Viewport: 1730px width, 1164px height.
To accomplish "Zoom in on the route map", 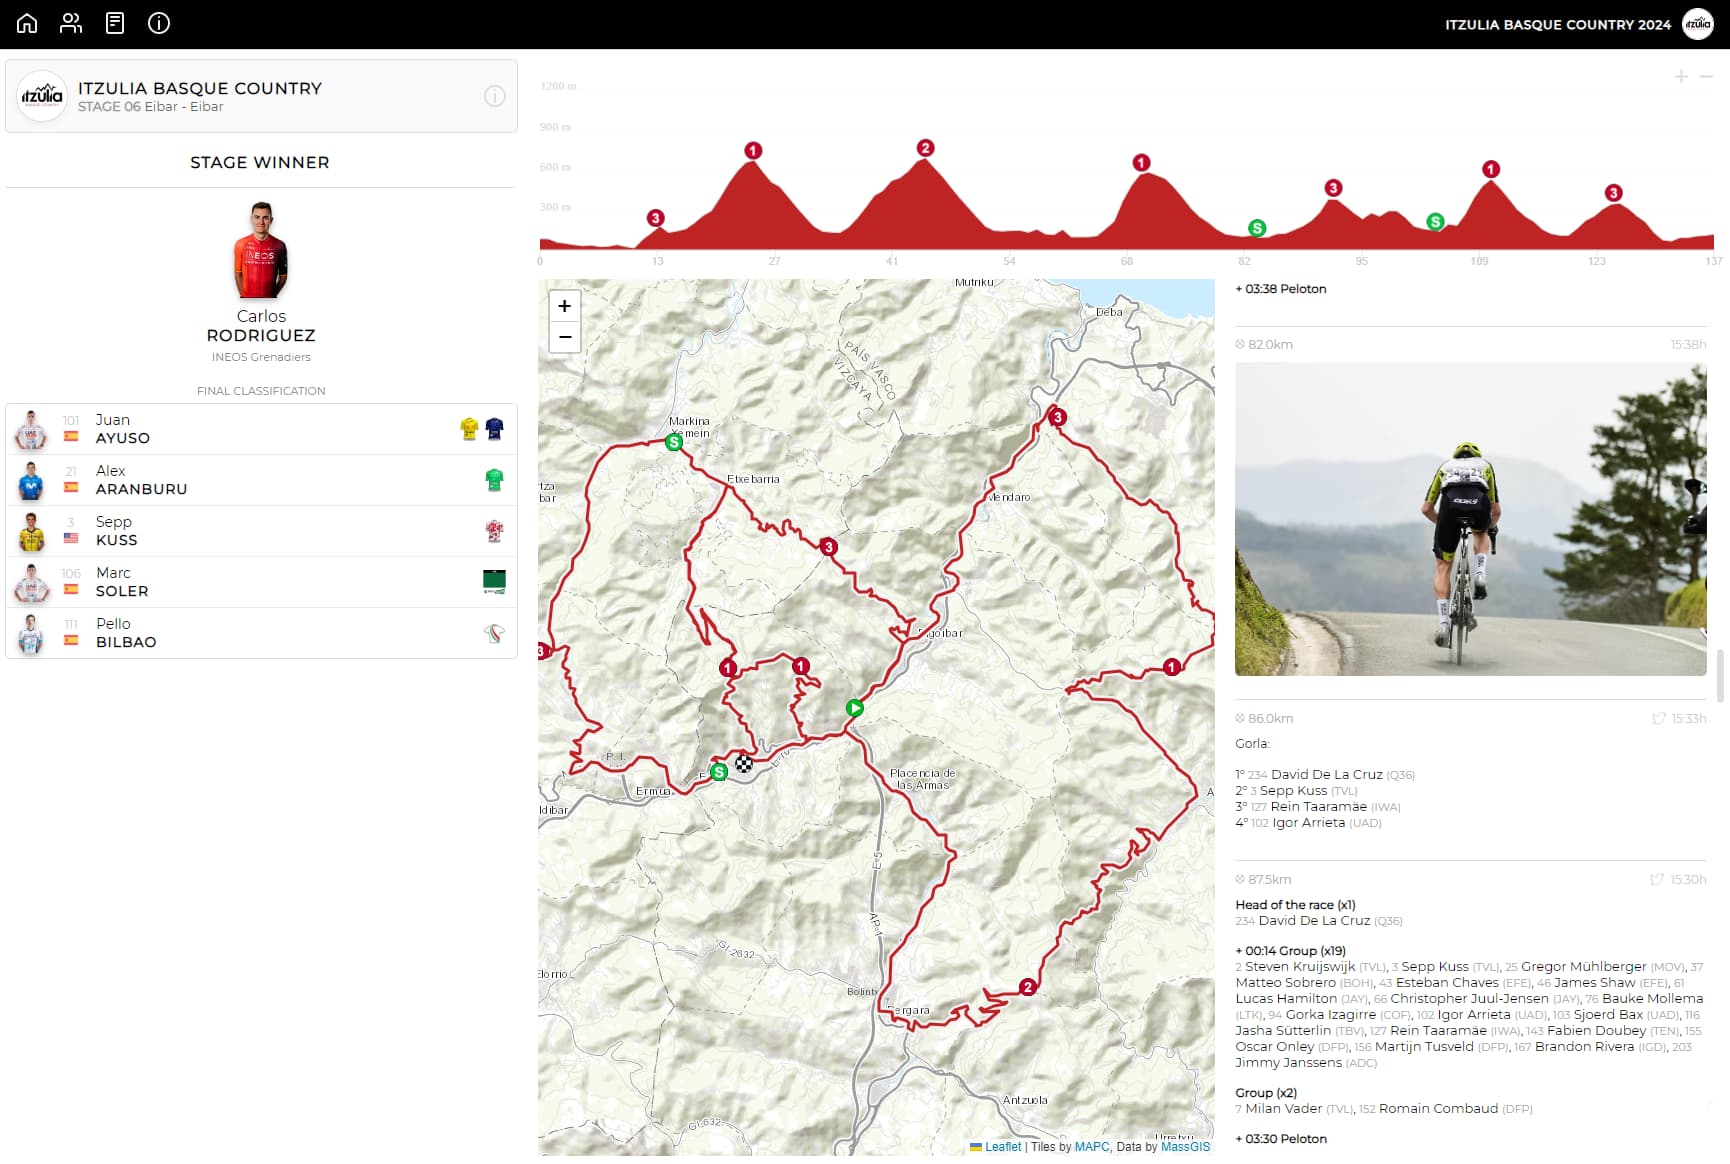I will pyautogui.click(x=565, y=306).
